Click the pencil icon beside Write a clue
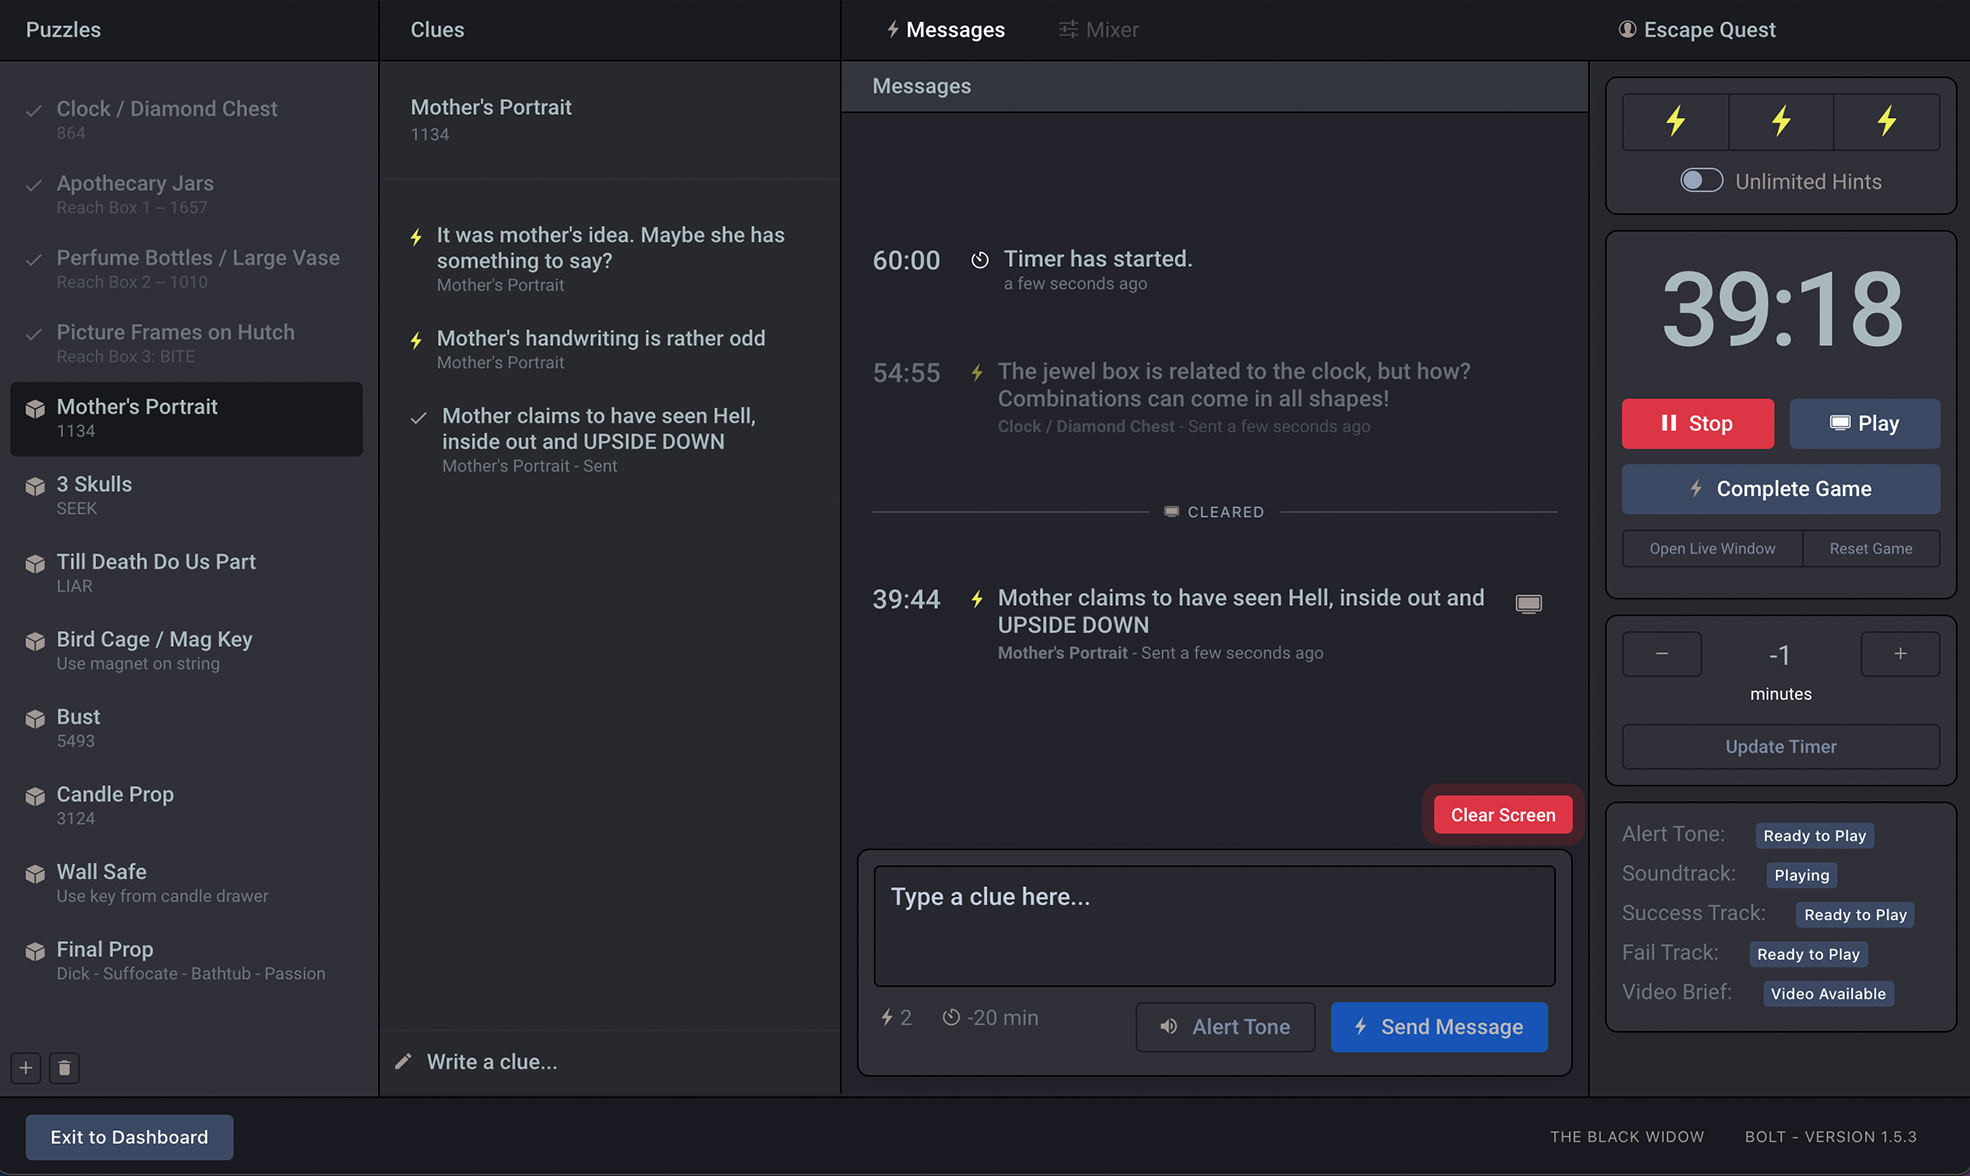 pyautogui.click(x=404, y=1061)
